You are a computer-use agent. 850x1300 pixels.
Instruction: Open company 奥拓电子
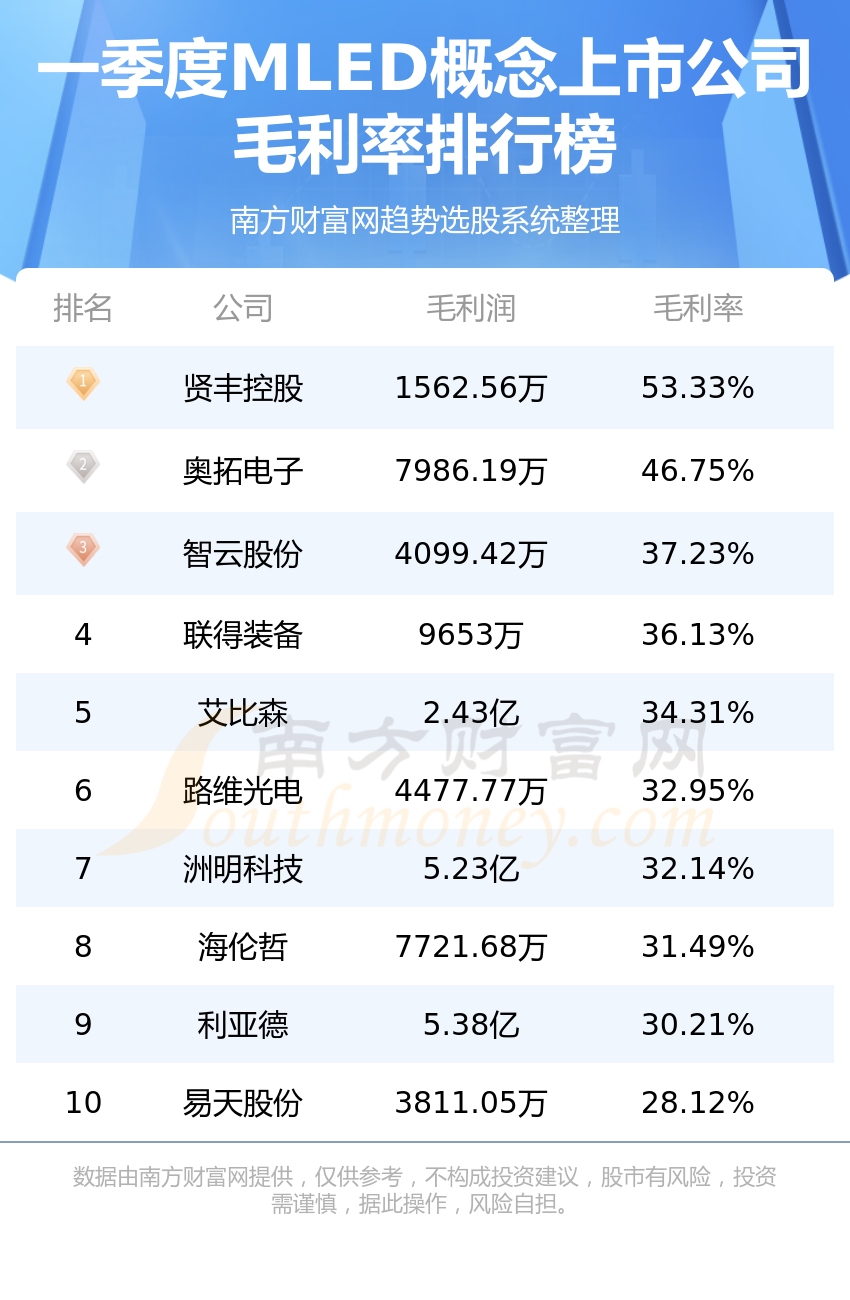243,471
